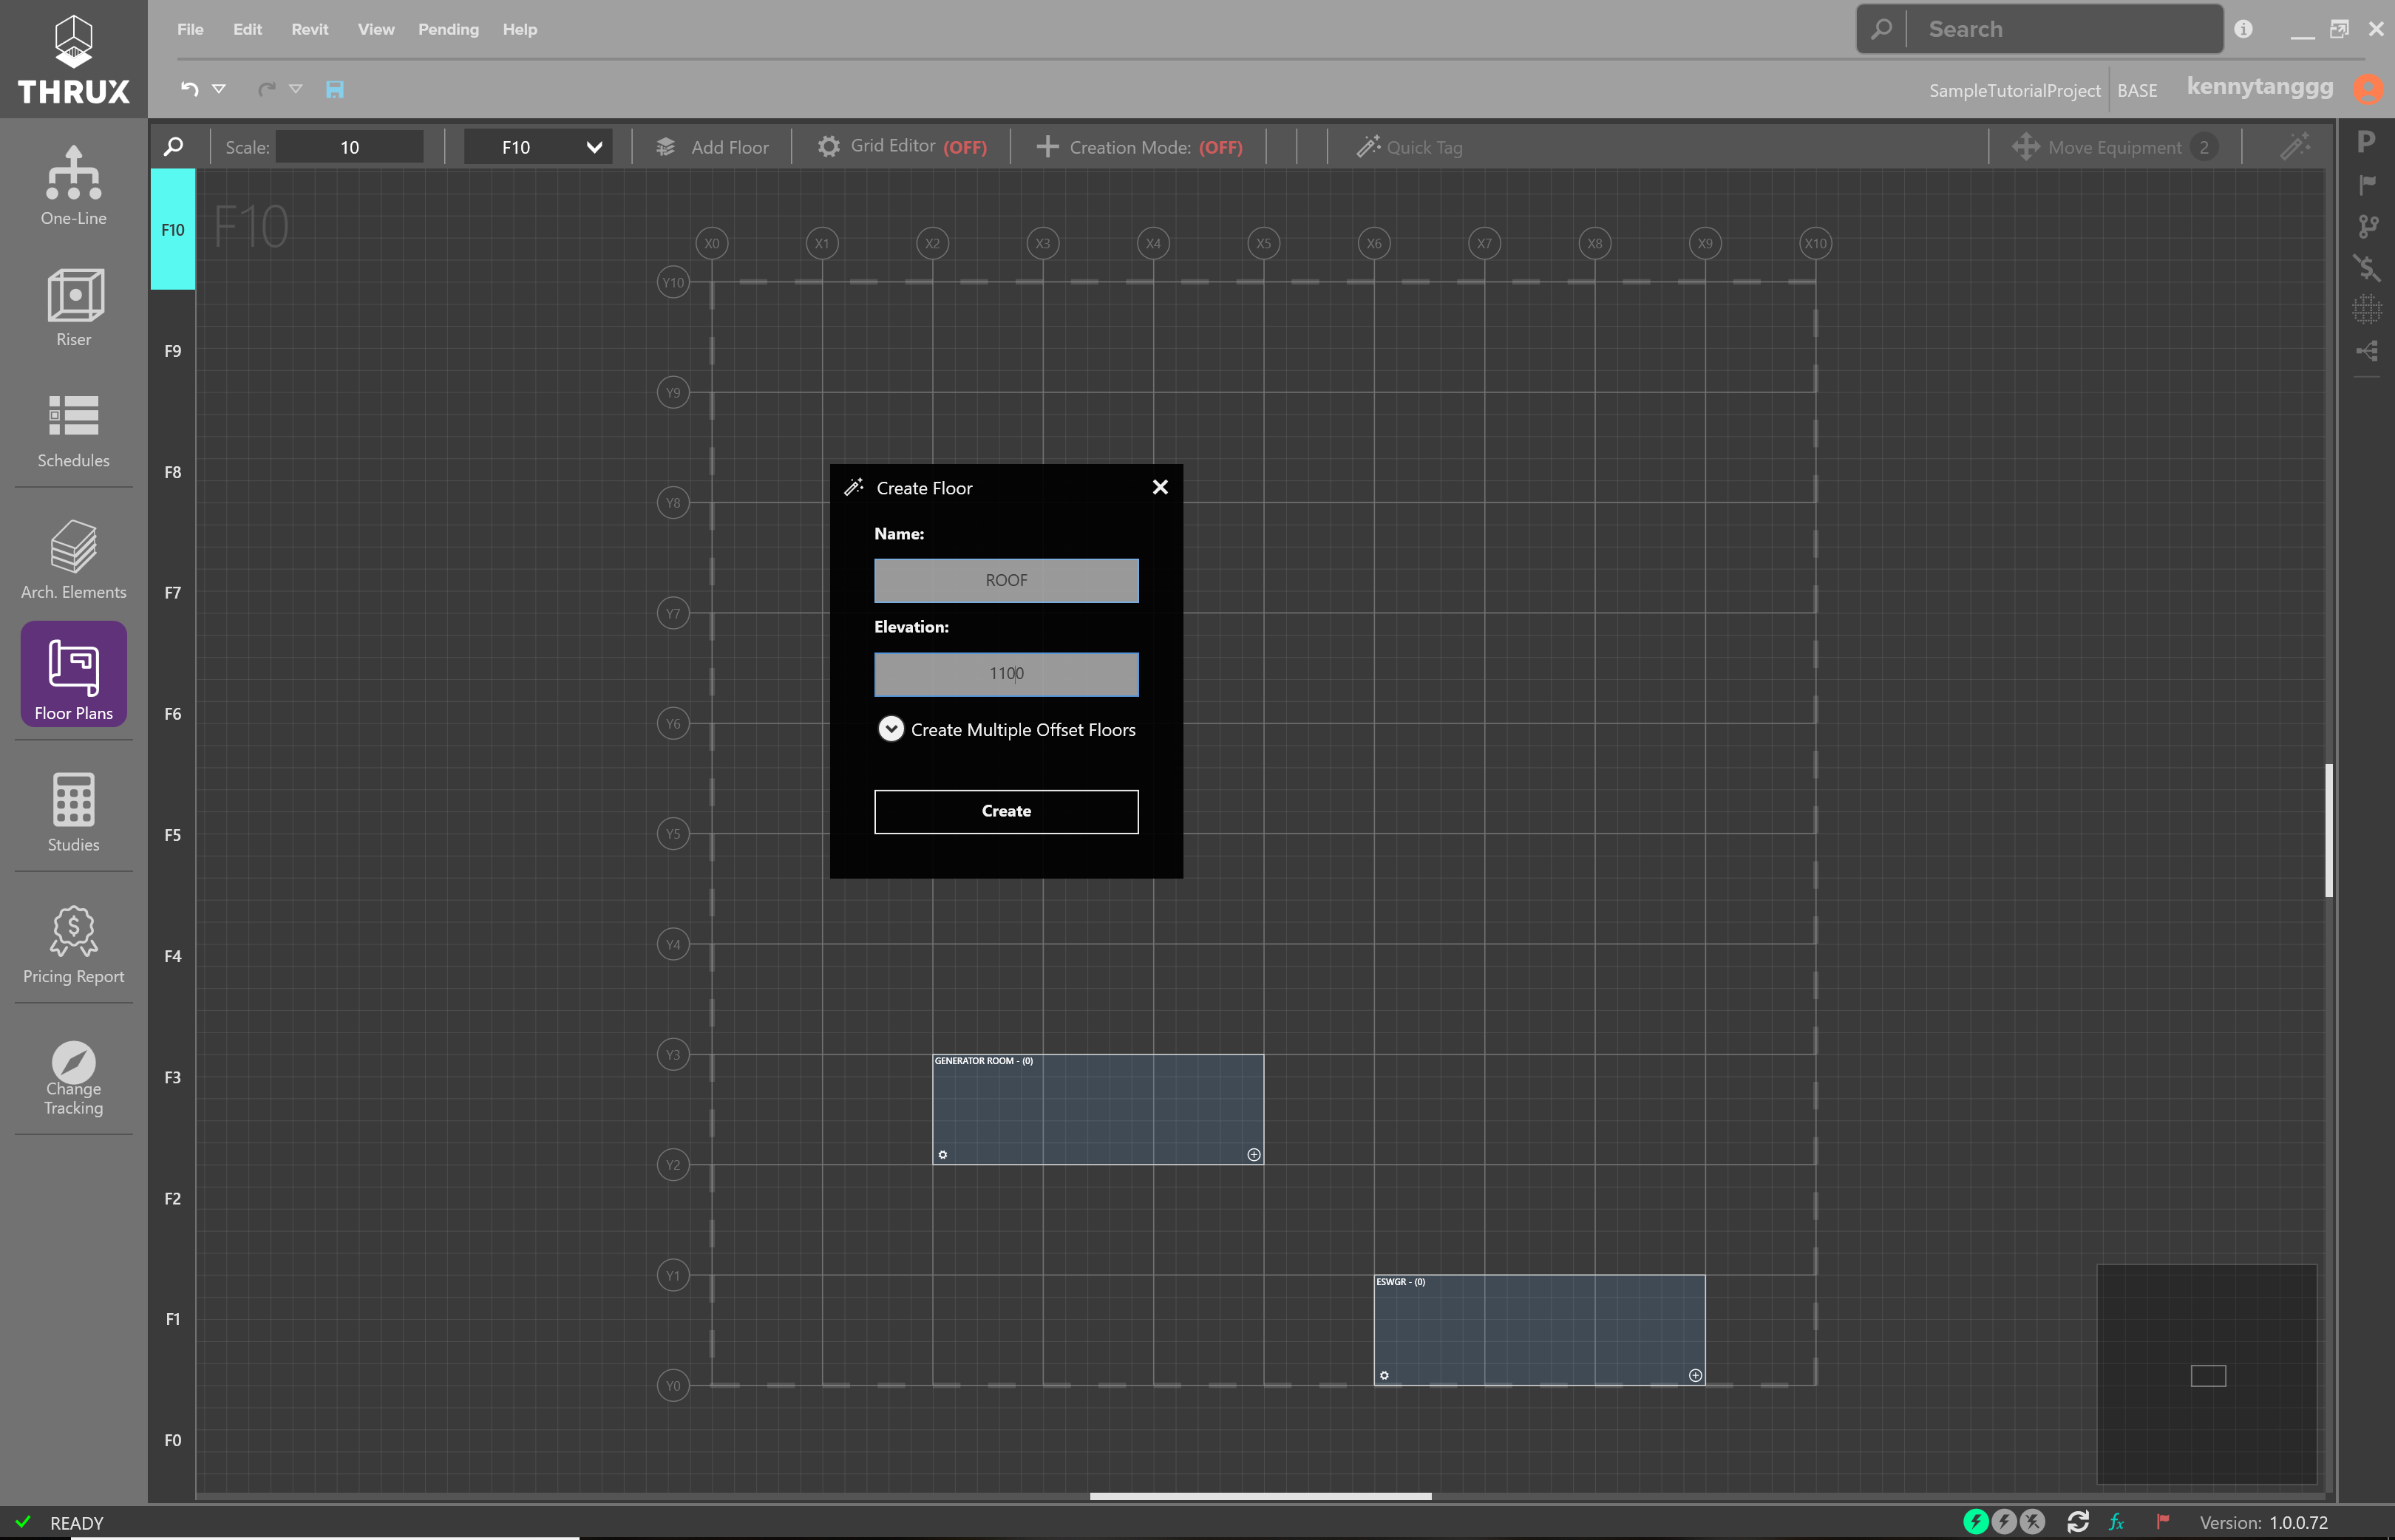Open the File menu
This screenshot has width=2395, height=1540.
[x=190, y=29]
